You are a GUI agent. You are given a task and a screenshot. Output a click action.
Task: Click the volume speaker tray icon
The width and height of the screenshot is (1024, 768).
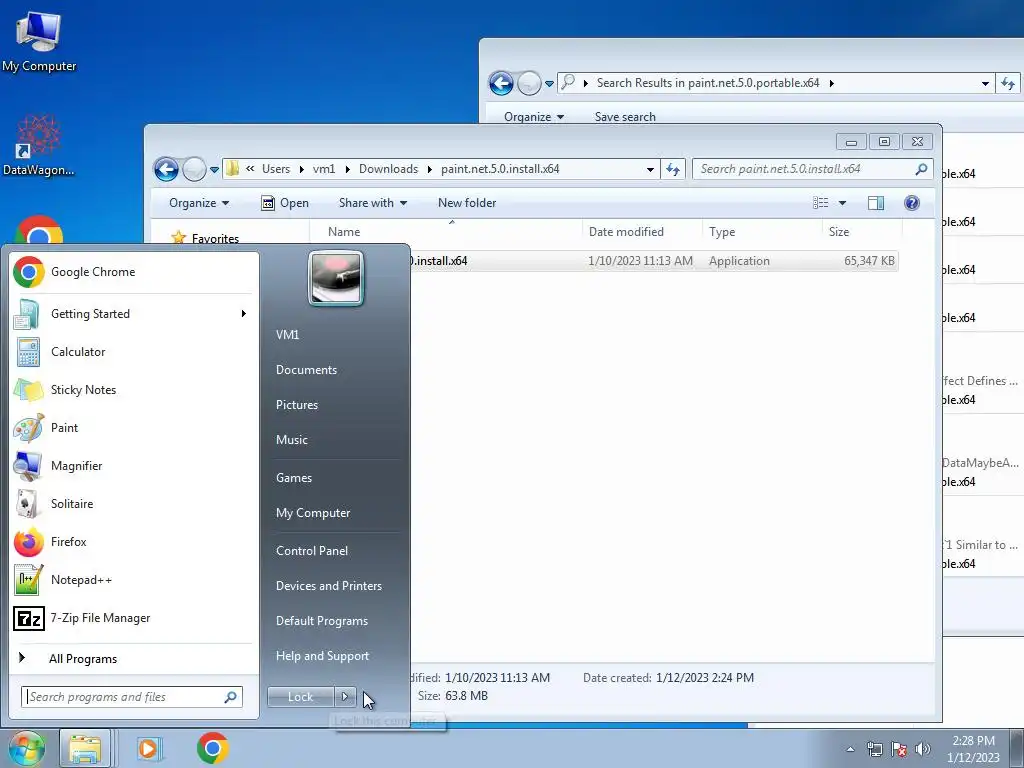923,749
